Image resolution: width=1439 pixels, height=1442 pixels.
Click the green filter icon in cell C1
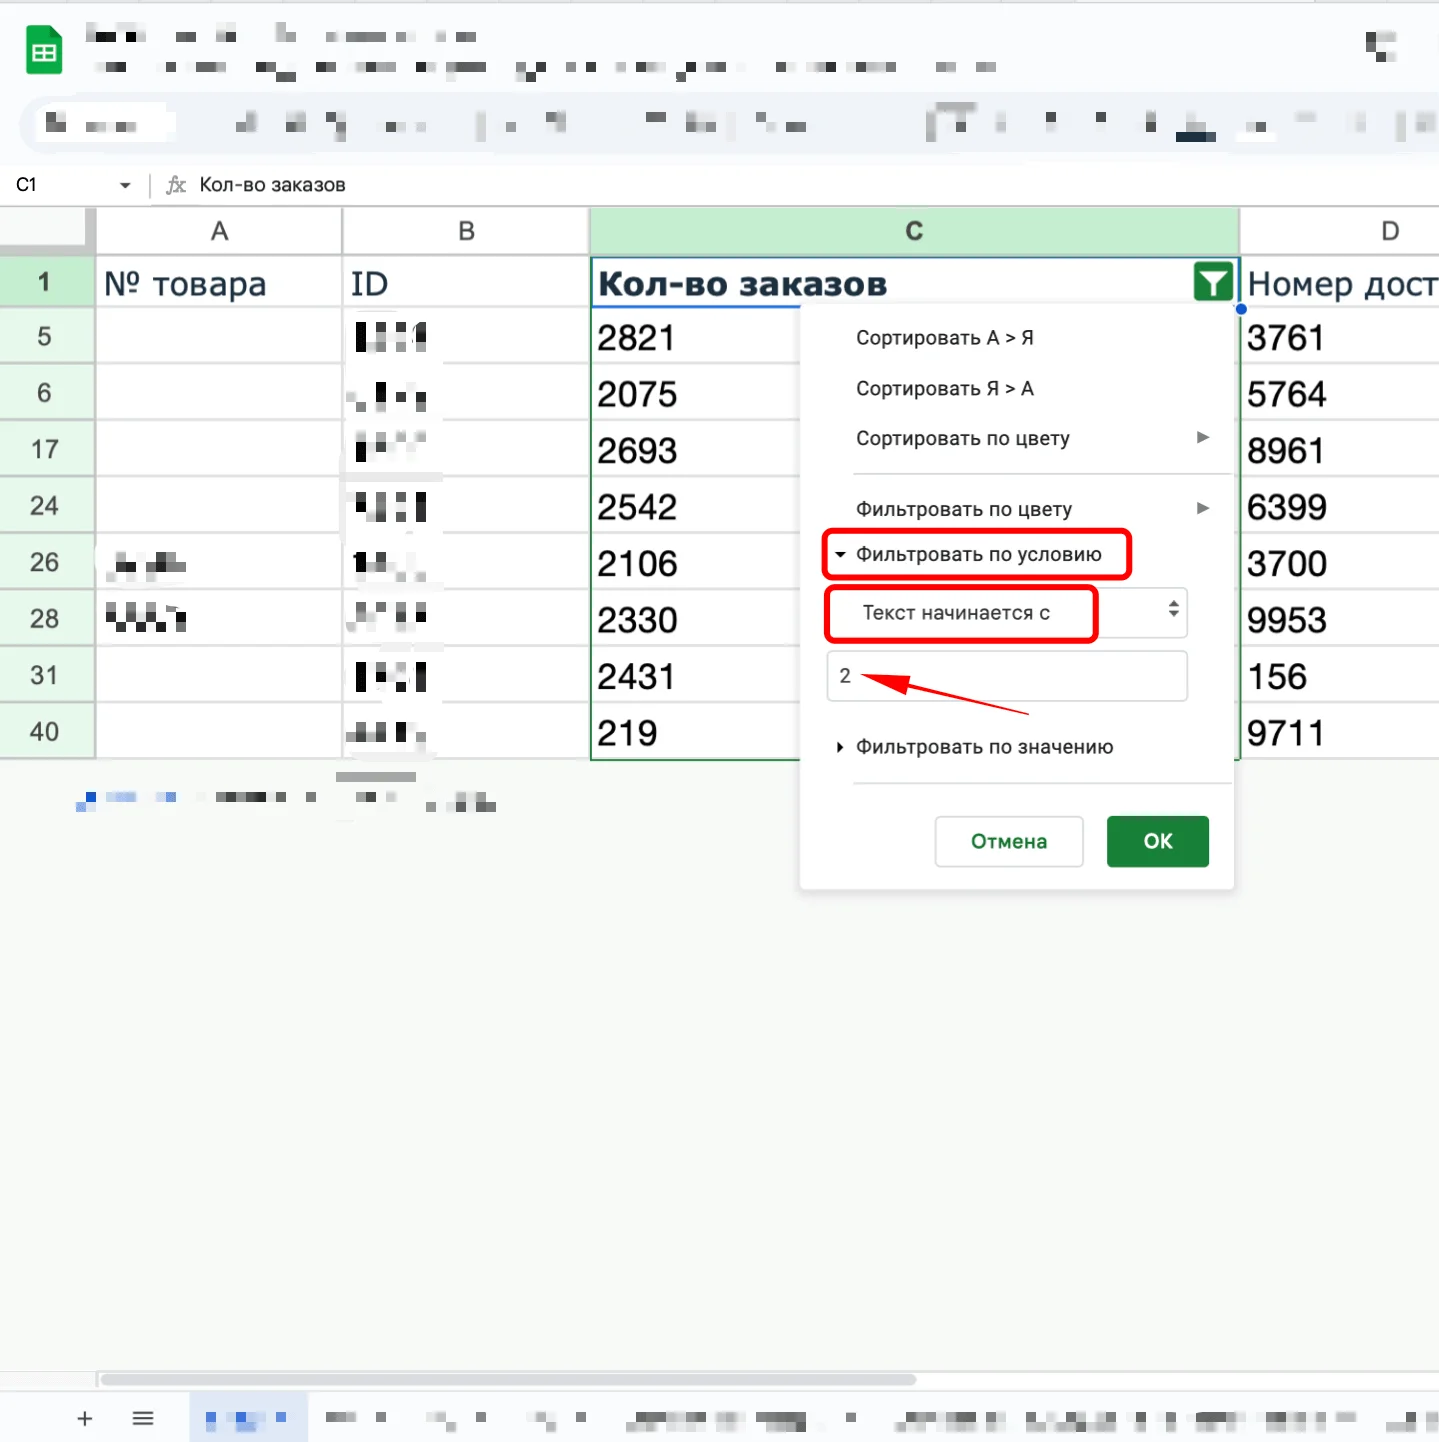(x=1212, y=283)
